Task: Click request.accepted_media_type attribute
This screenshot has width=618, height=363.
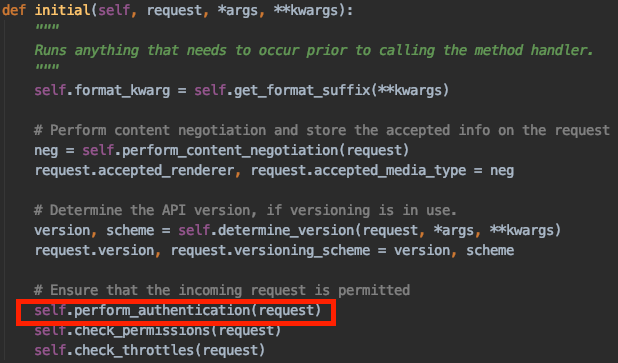Action: coord(358,170)
